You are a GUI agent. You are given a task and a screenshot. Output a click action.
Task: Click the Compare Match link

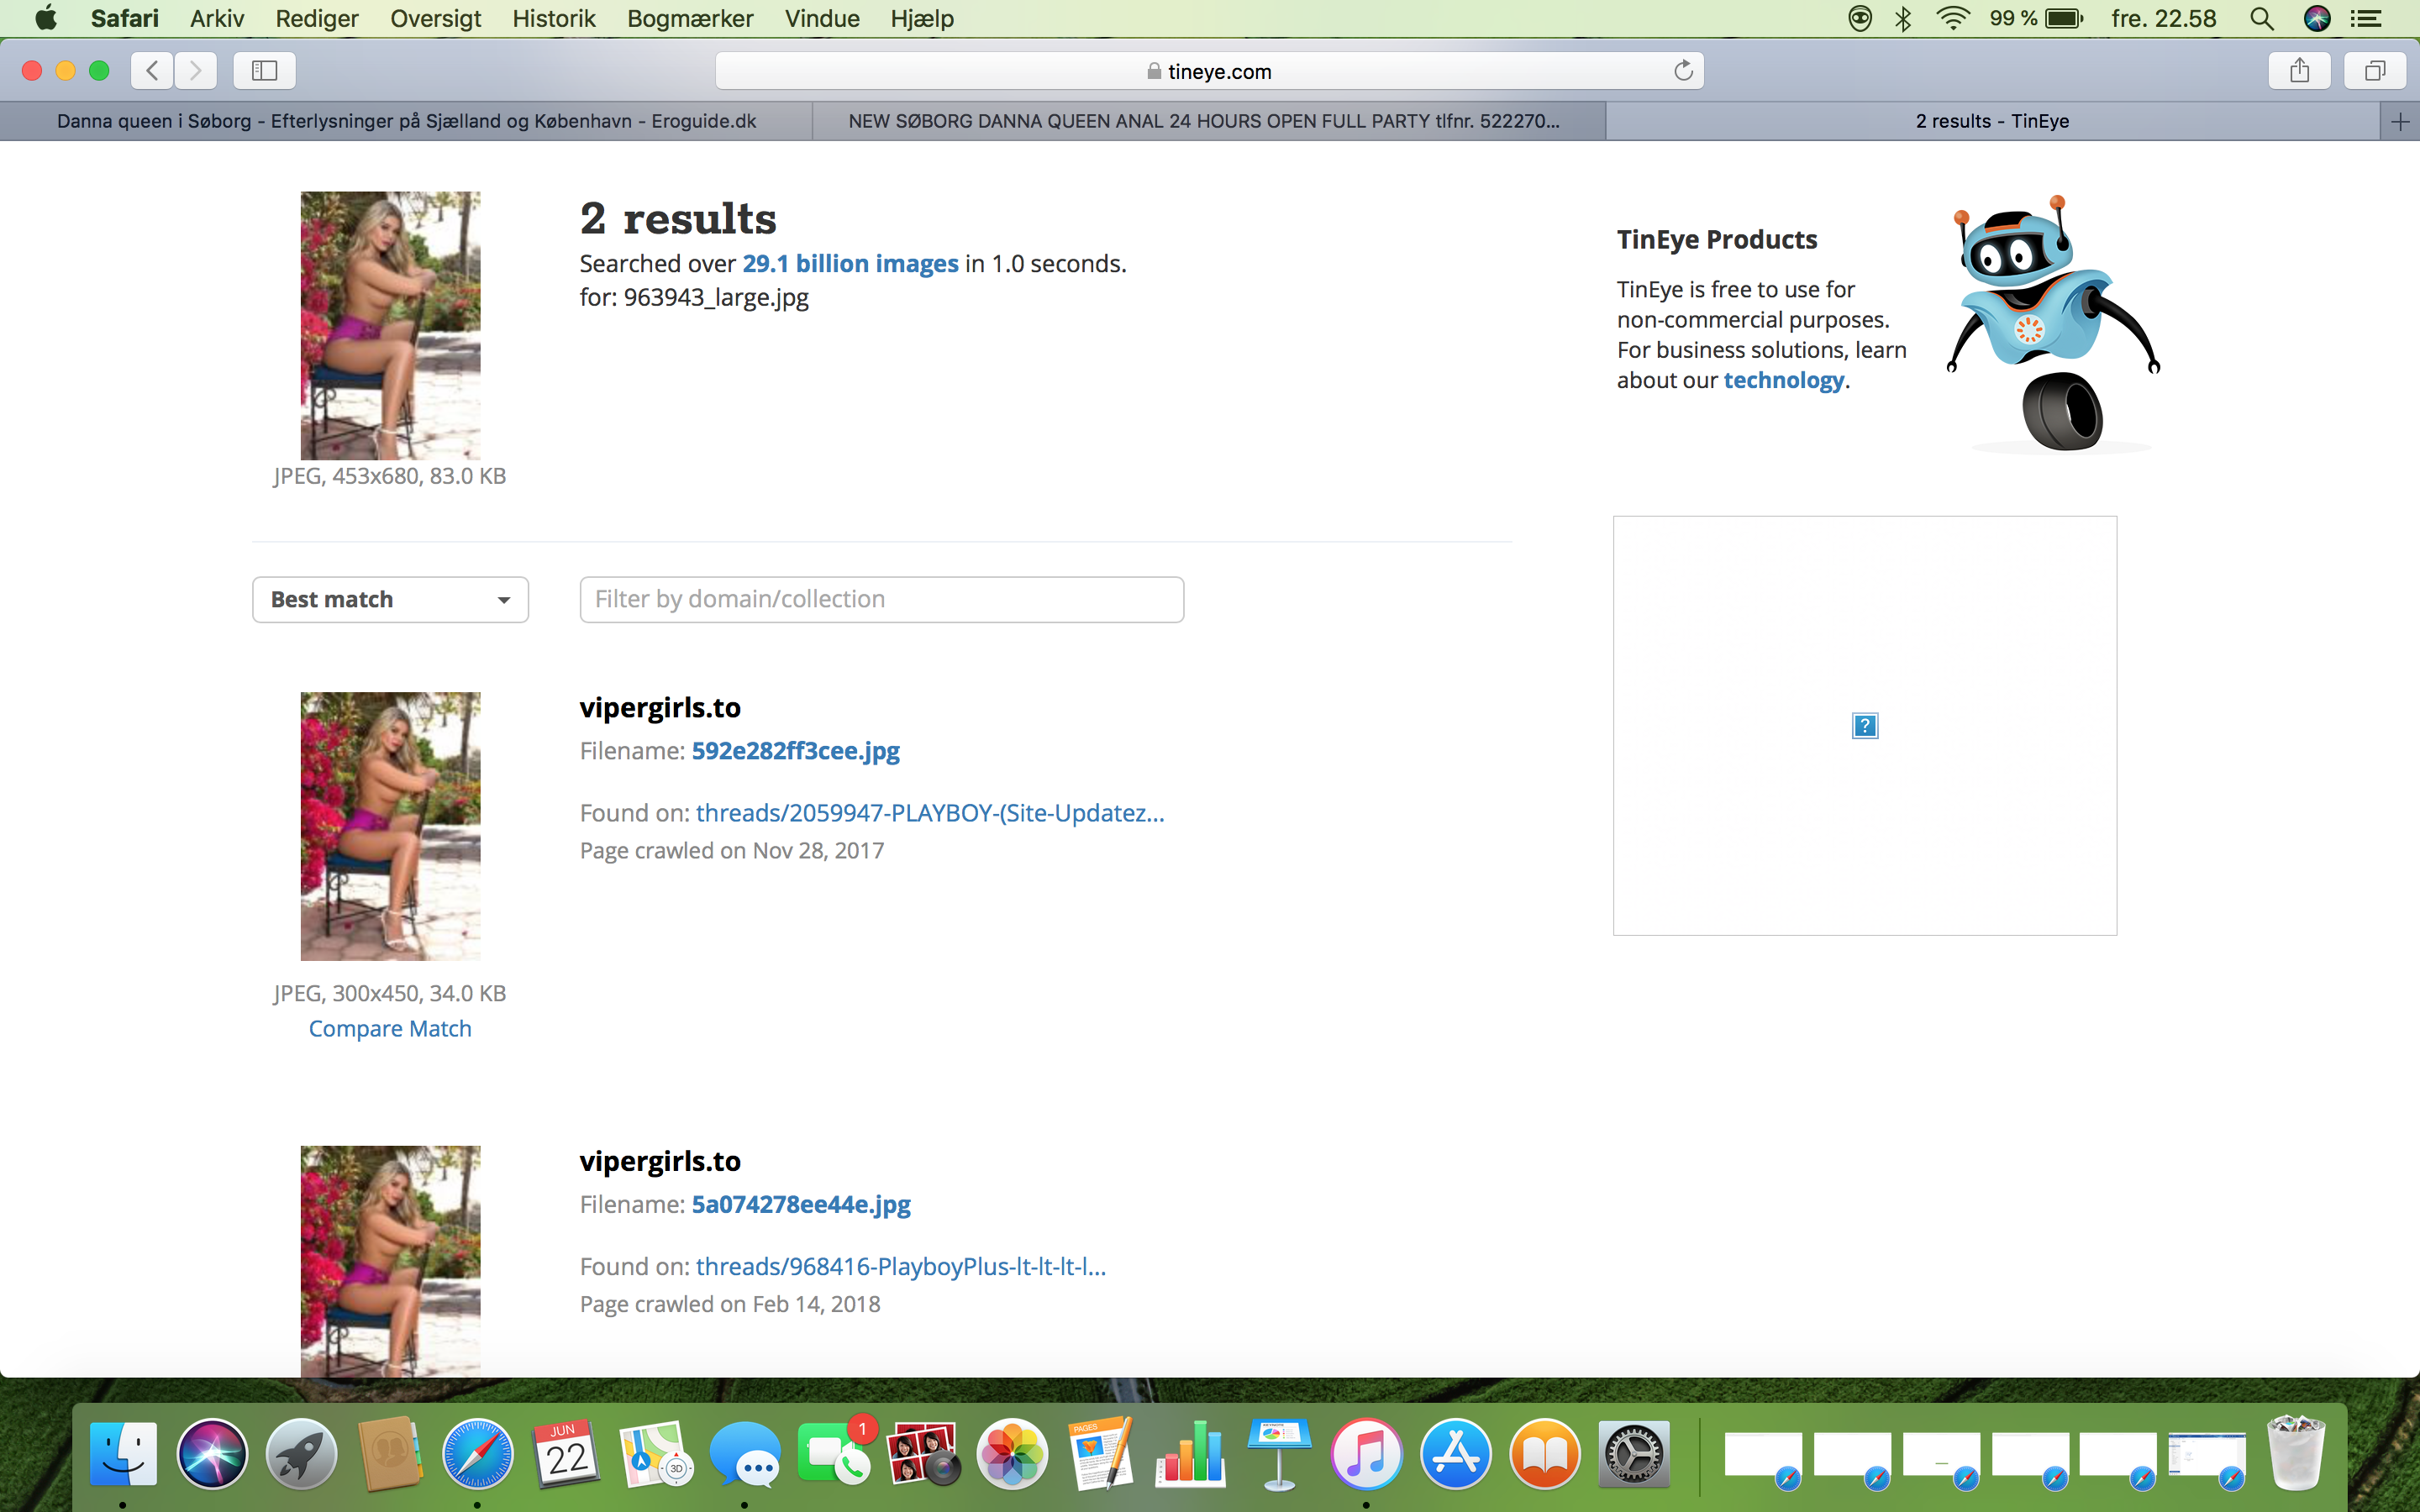coord(390,1029)
